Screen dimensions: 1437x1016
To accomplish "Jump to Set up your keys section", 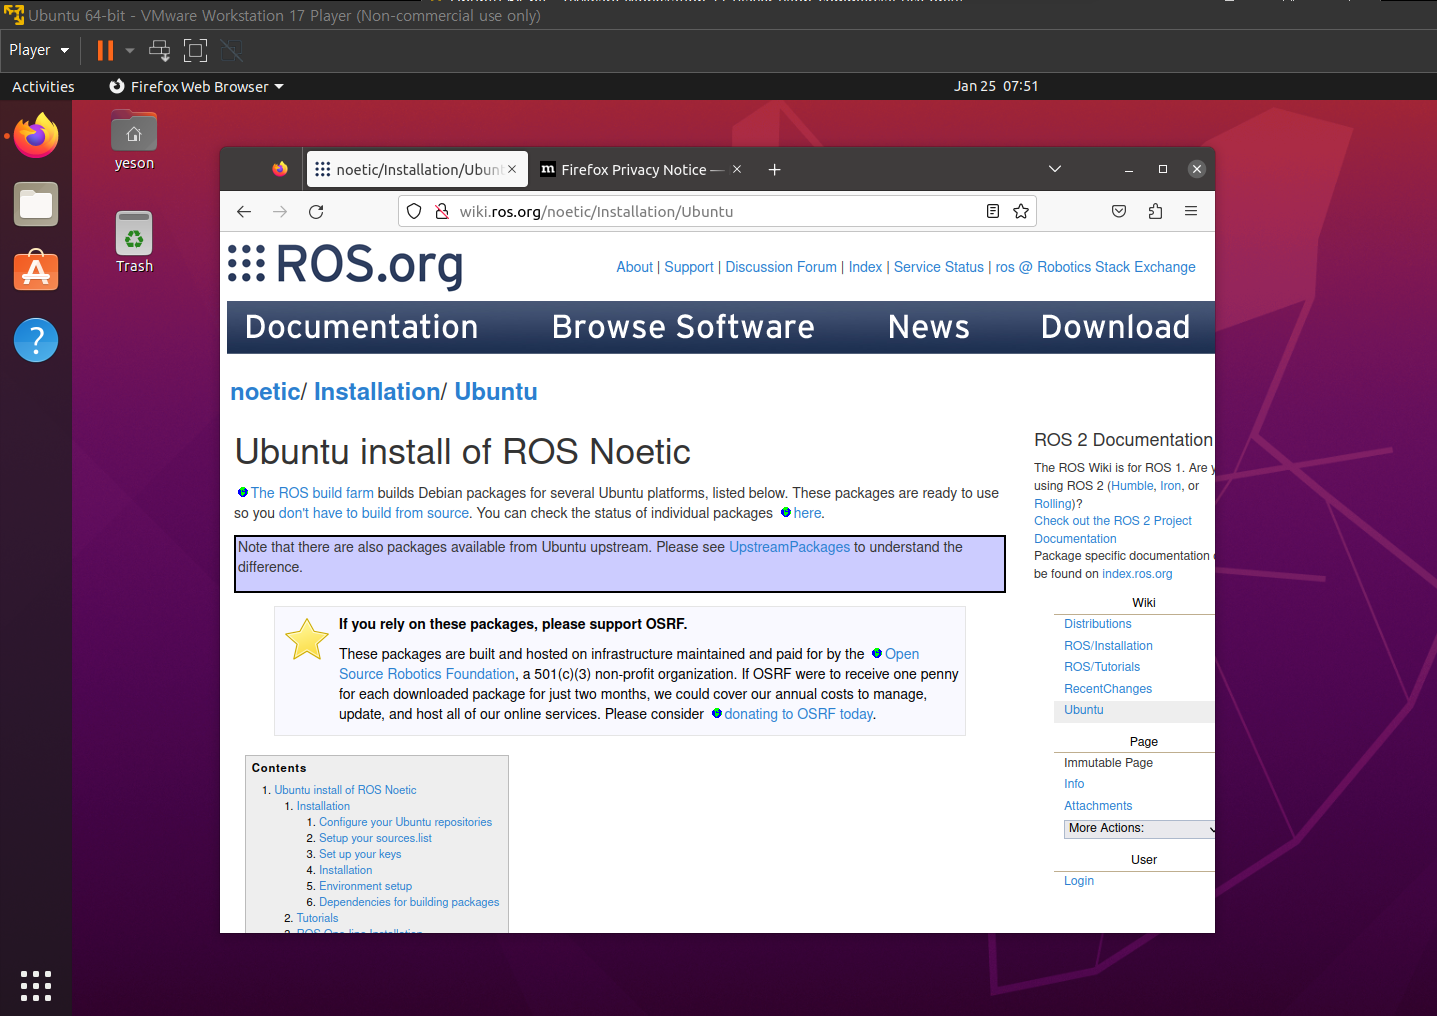I will click(x=360, y=854).
